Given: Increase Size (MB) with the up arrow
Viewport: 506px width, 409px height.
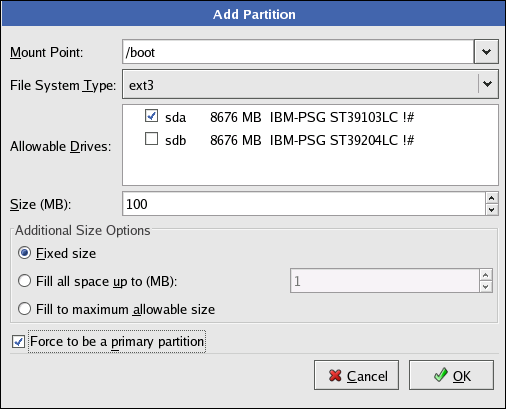Looking at the screenshot, I should (x=492, y=198).
